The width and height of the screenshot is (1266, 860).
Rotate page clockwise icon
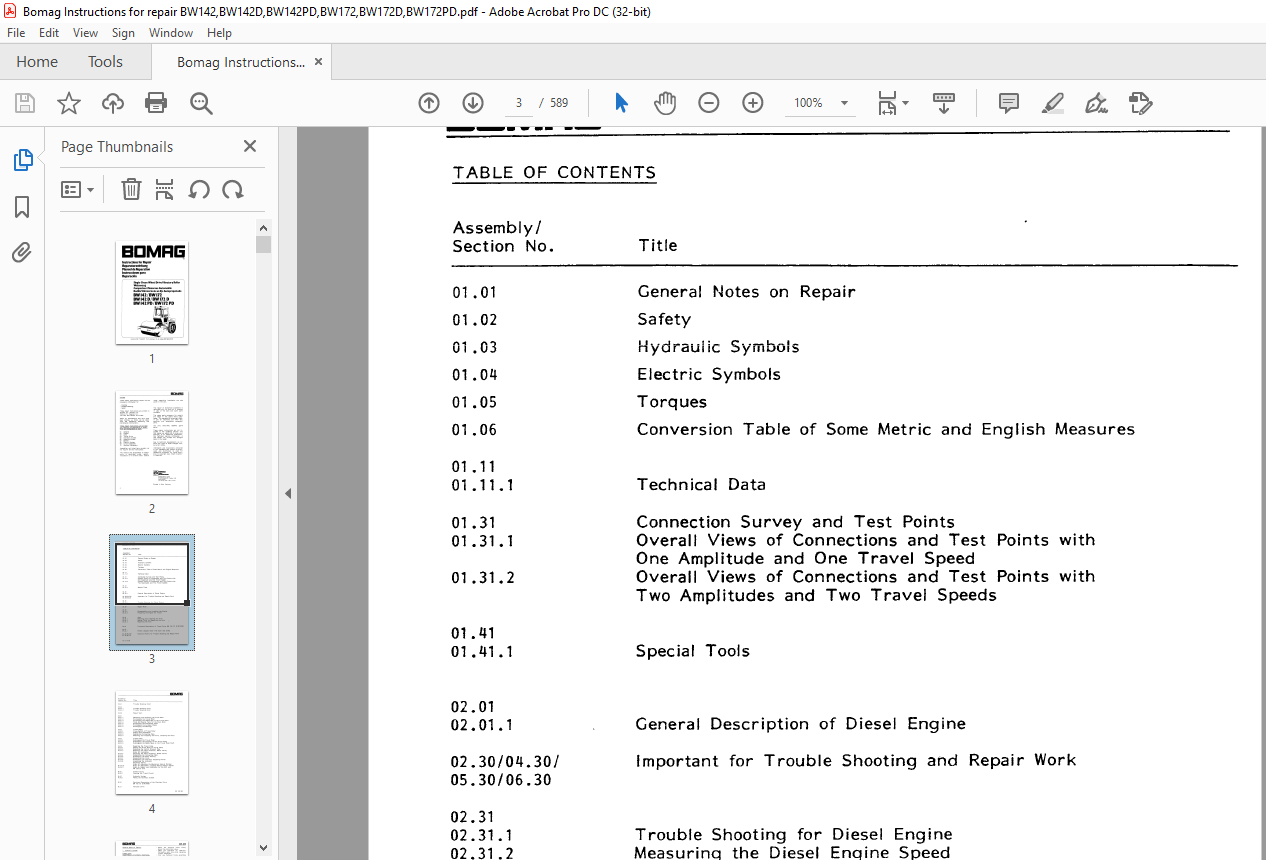(x=233, y=189)
